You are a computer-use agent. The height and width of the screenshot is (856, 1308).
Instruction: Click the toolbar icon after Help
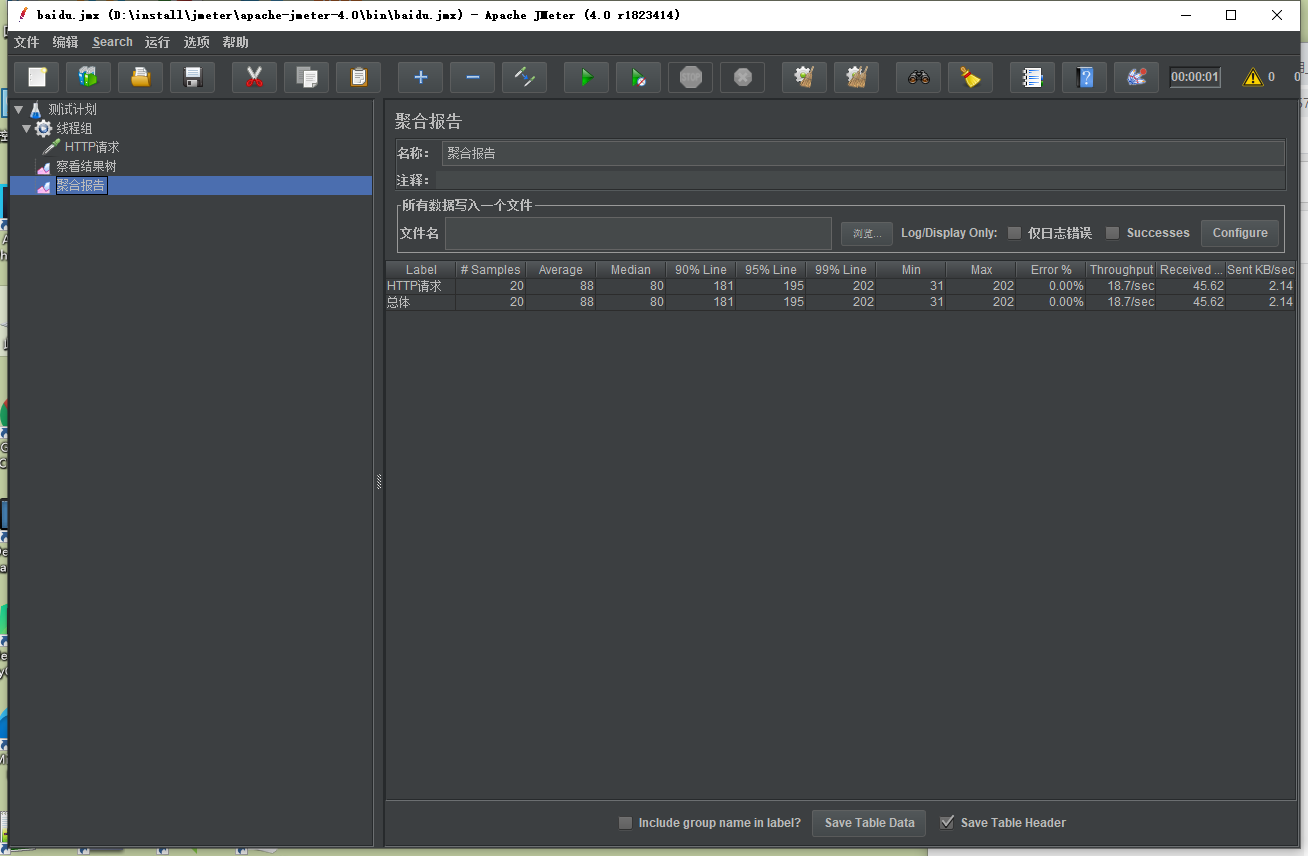coord(1137,77)
